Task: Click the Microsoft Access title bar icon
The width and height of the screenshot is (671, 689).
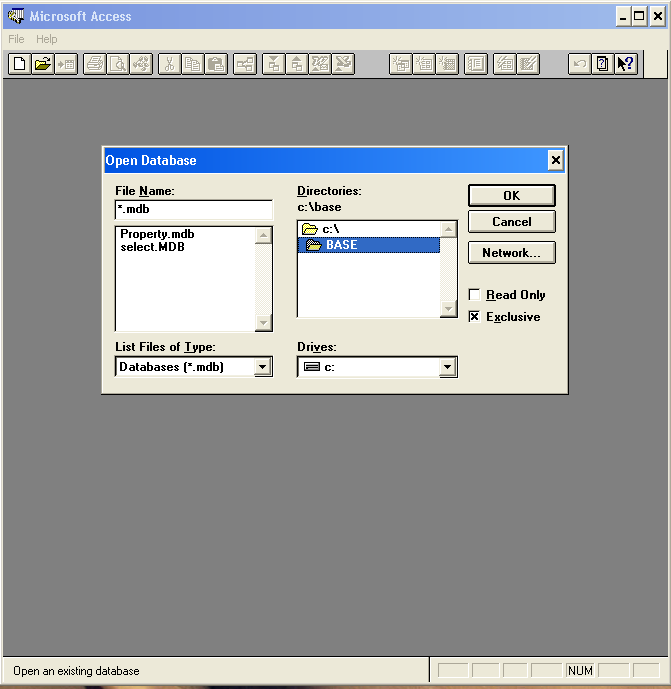Action: 16,16
